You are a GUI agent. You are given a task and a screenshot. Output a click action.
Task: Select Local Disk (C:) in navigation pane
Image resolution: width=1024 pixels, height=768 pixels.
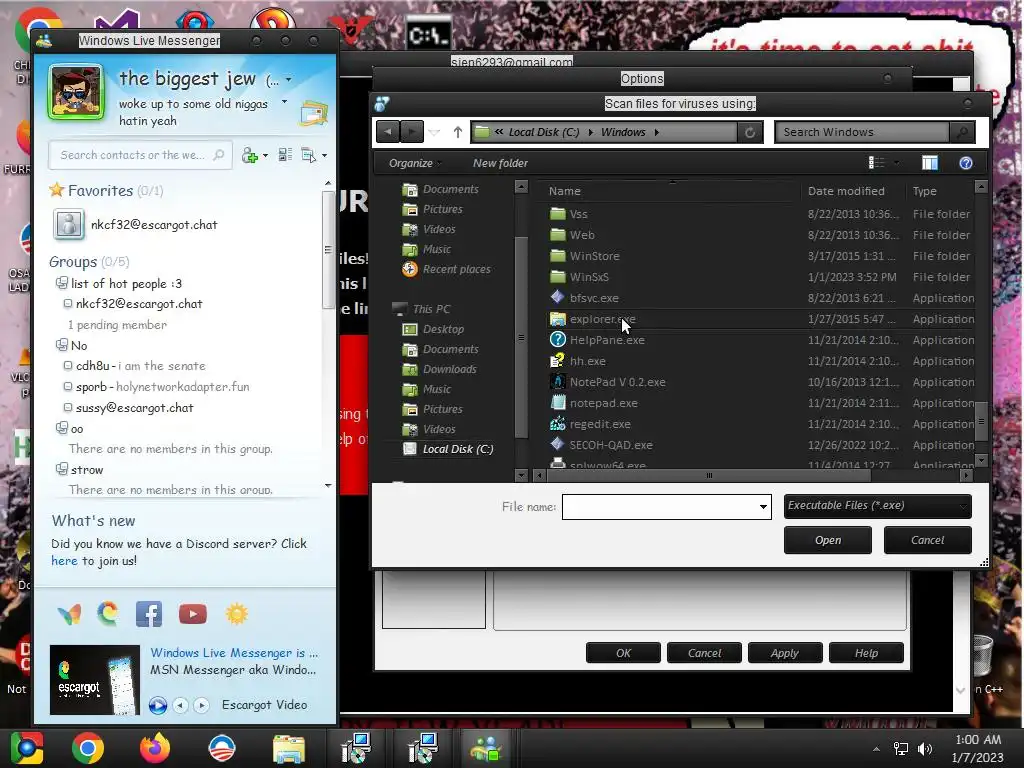pyautogui.click(x=448, y=449)
